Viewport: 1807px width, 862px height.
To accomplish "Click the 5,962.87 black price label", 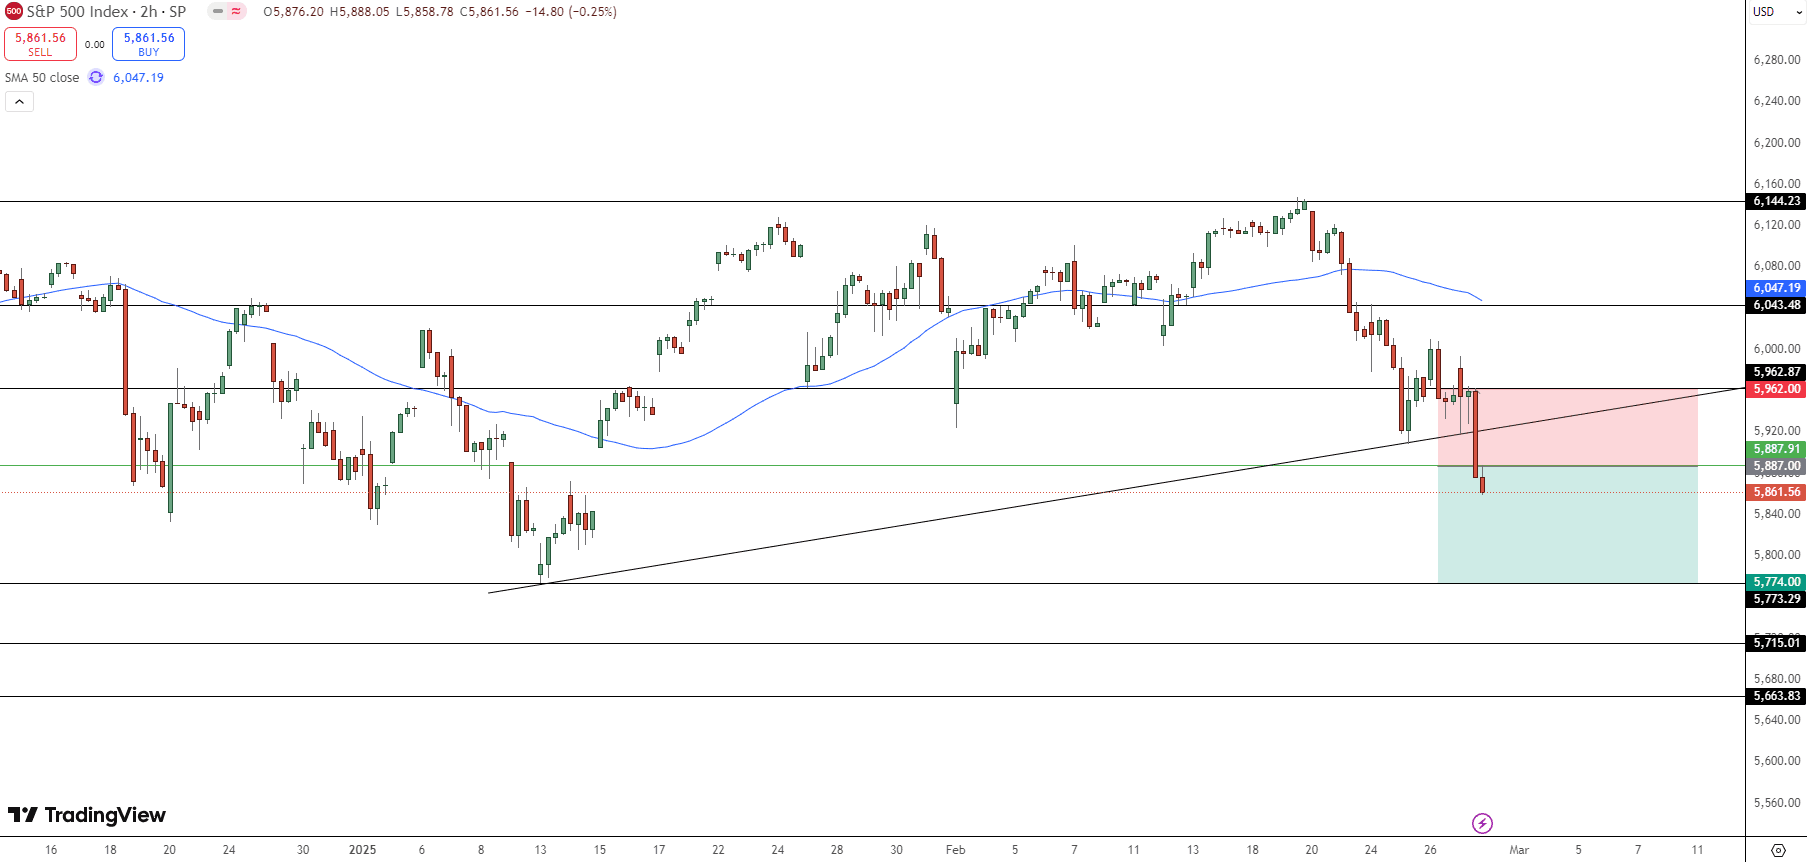I will tap(1777, 372).
